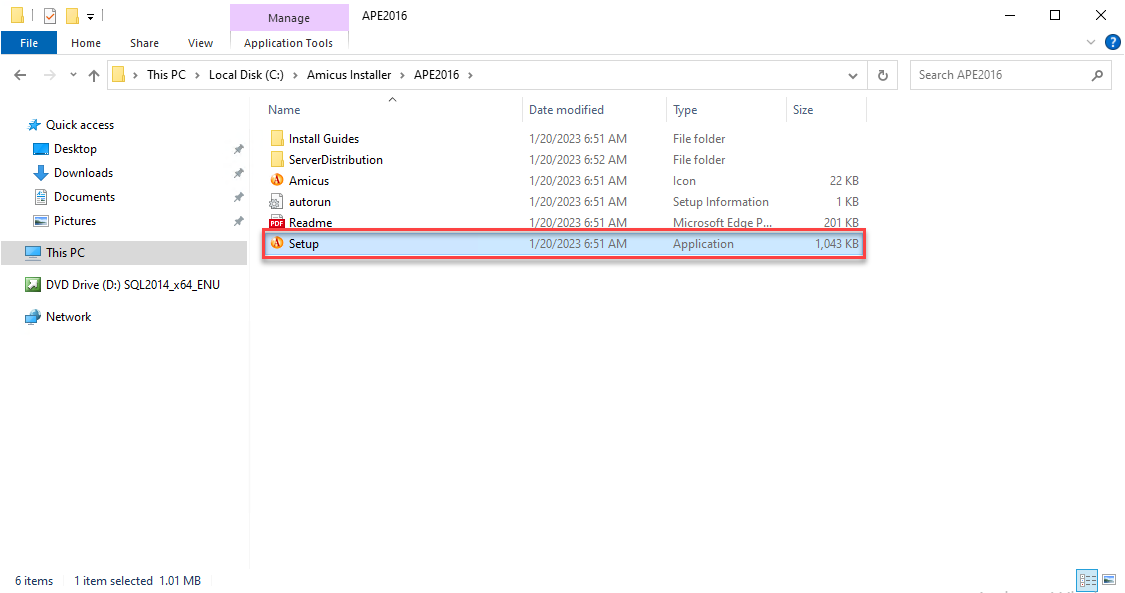Viewport: 1125px width, 593px height.
Task: Click the Quick access star icon
Action: (x=34, y=125)
